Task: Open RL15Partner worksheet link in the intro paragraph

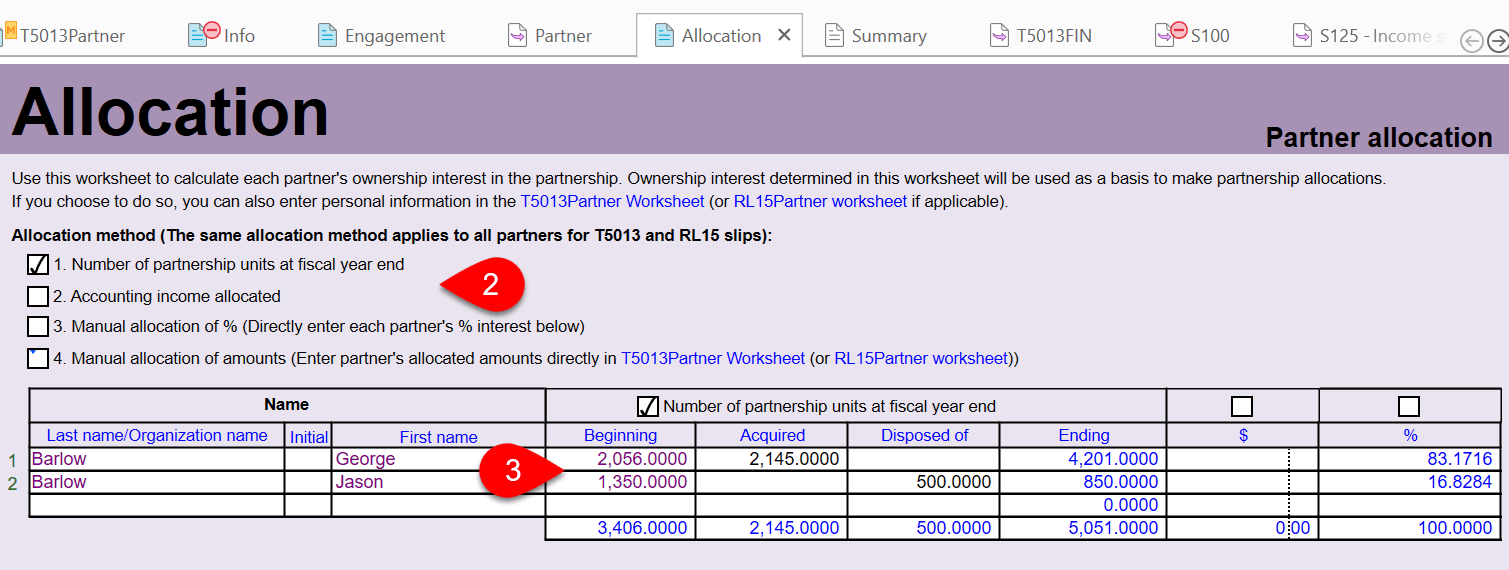Action: coord(820,201)
